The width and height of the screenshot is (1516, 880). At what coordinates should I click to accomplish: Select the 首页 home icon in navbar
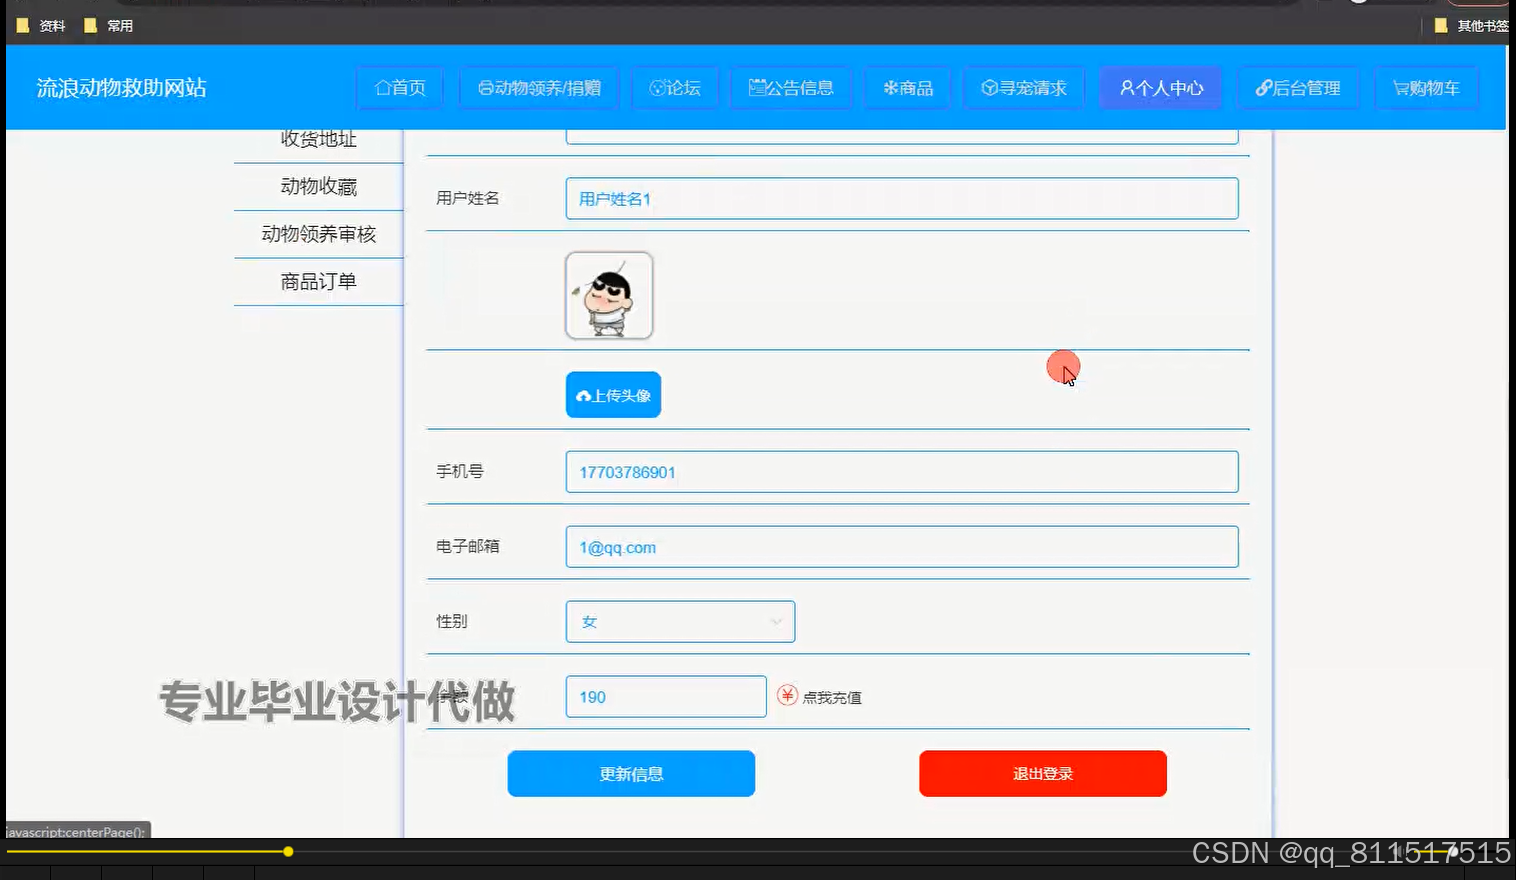381,88
